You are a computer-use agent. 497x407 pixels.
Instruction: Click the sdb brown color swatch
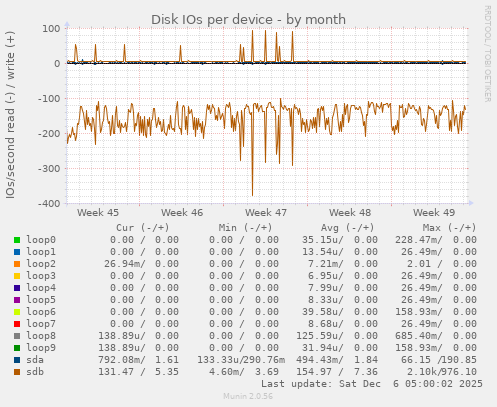tap(17, 372)
